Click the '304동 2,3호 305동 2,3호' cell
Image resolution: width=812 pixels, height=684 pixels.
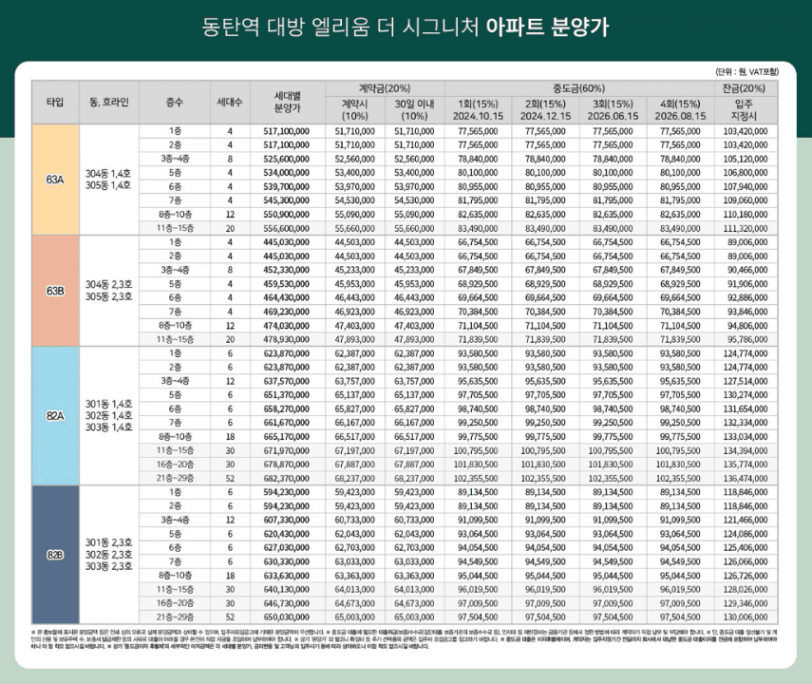coord(109,291)
